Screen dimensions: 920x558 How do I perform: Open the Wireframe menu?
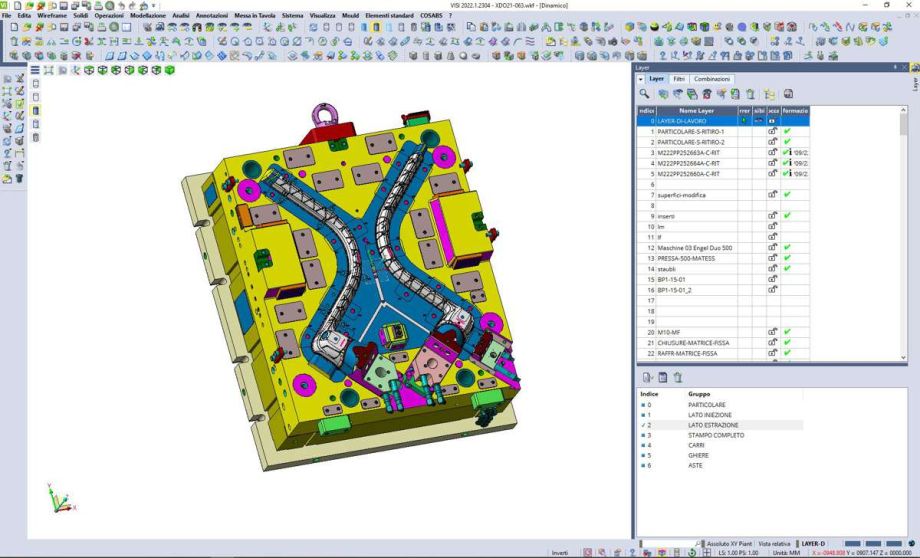[x=52, y=16]
